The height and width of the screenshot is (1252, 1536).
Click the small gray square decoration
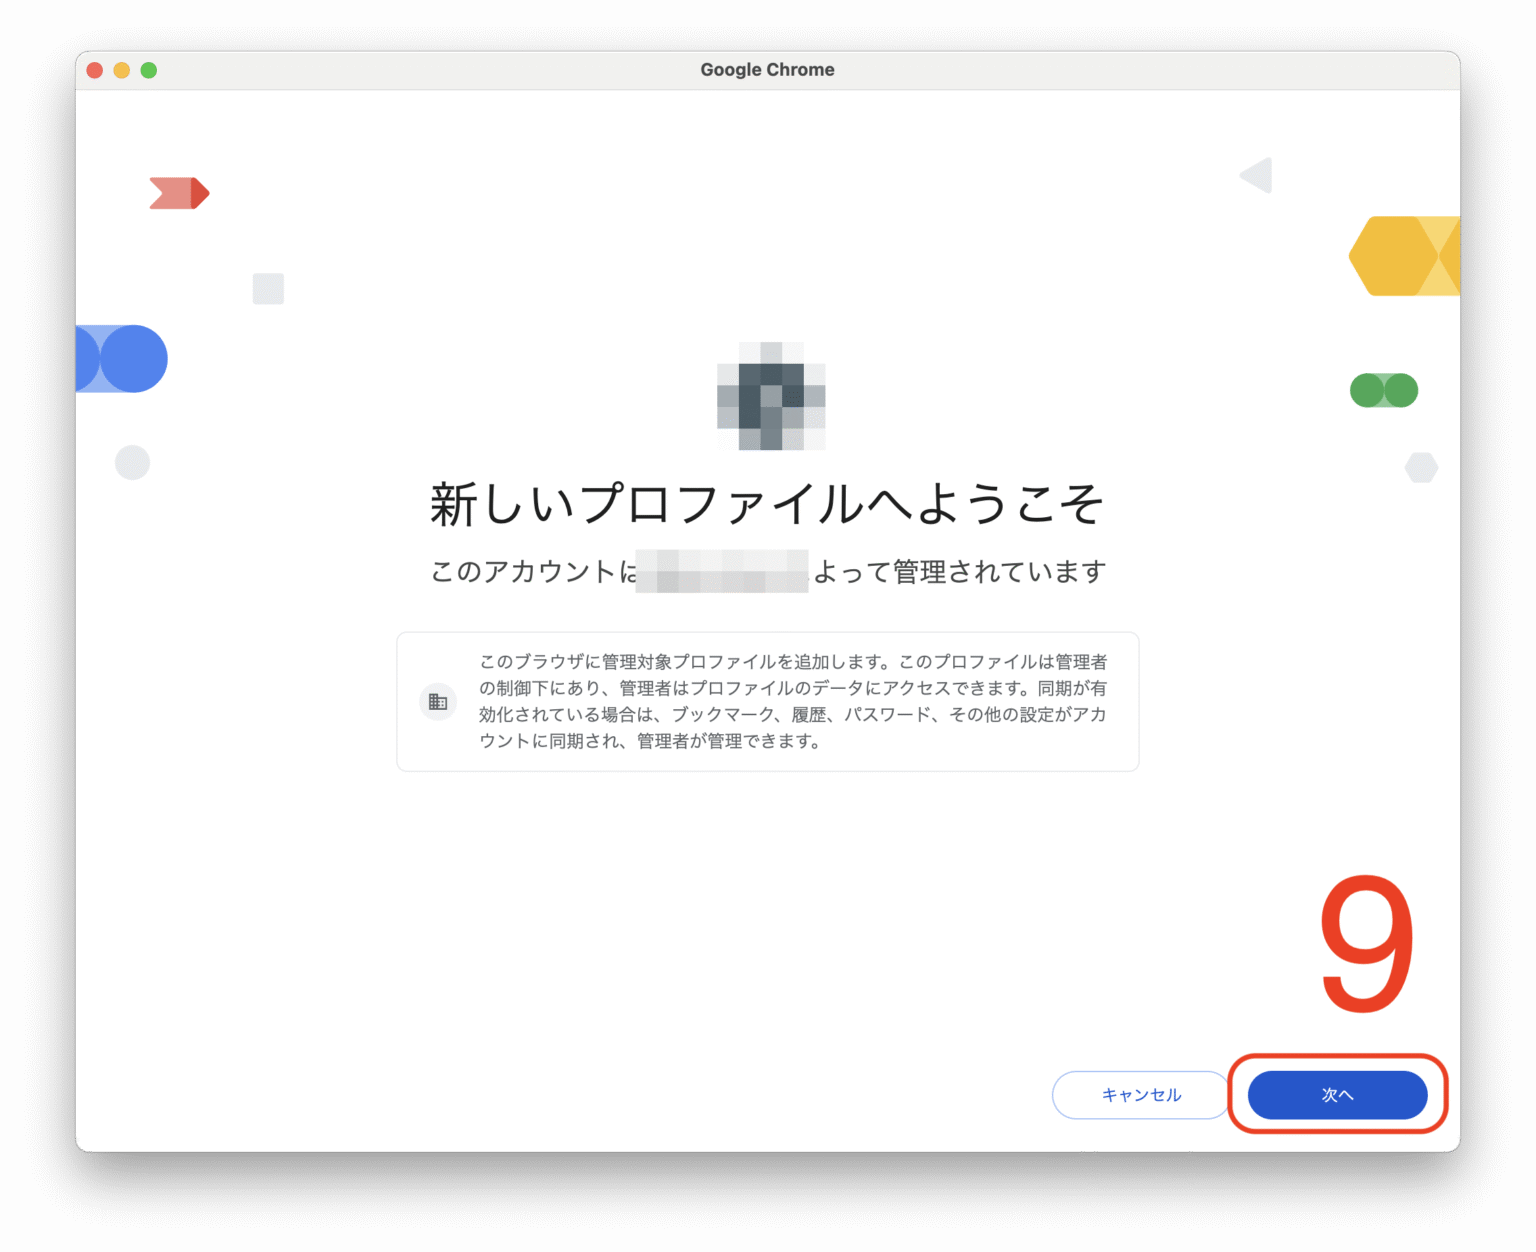268,289
